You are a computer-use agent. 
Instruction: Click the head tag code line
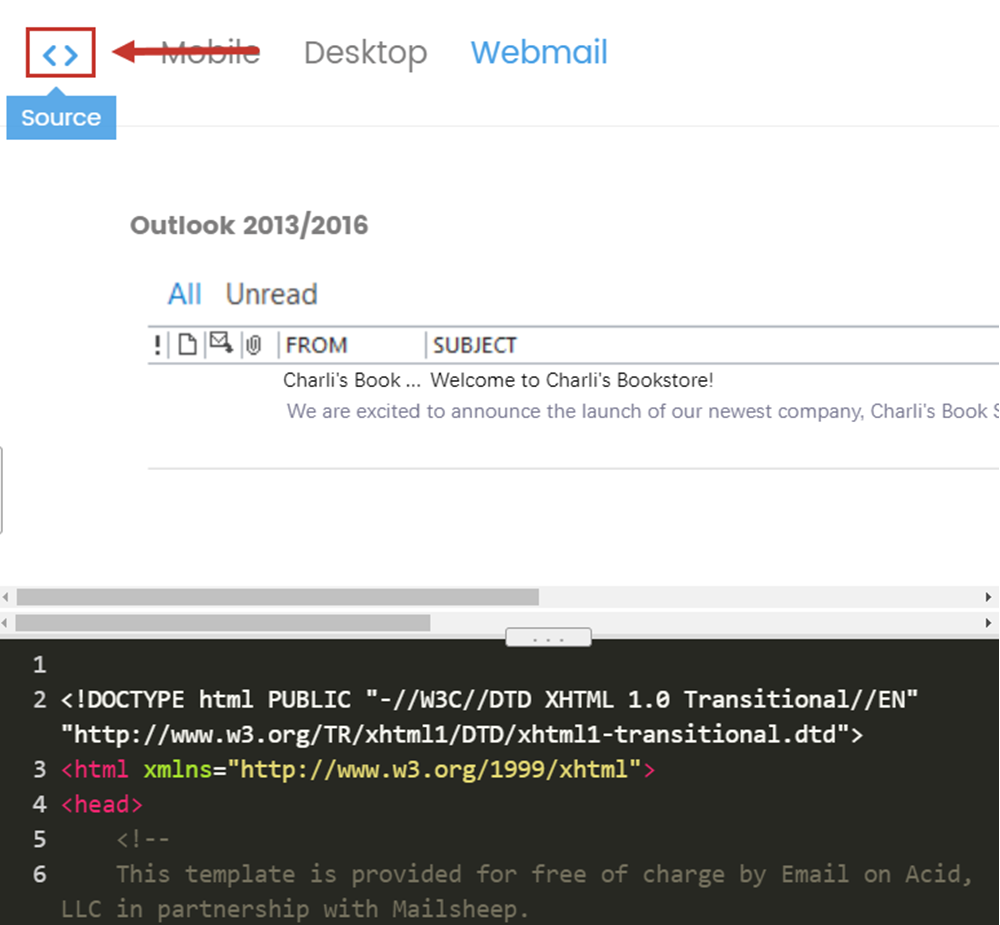(x=102, y=804)
